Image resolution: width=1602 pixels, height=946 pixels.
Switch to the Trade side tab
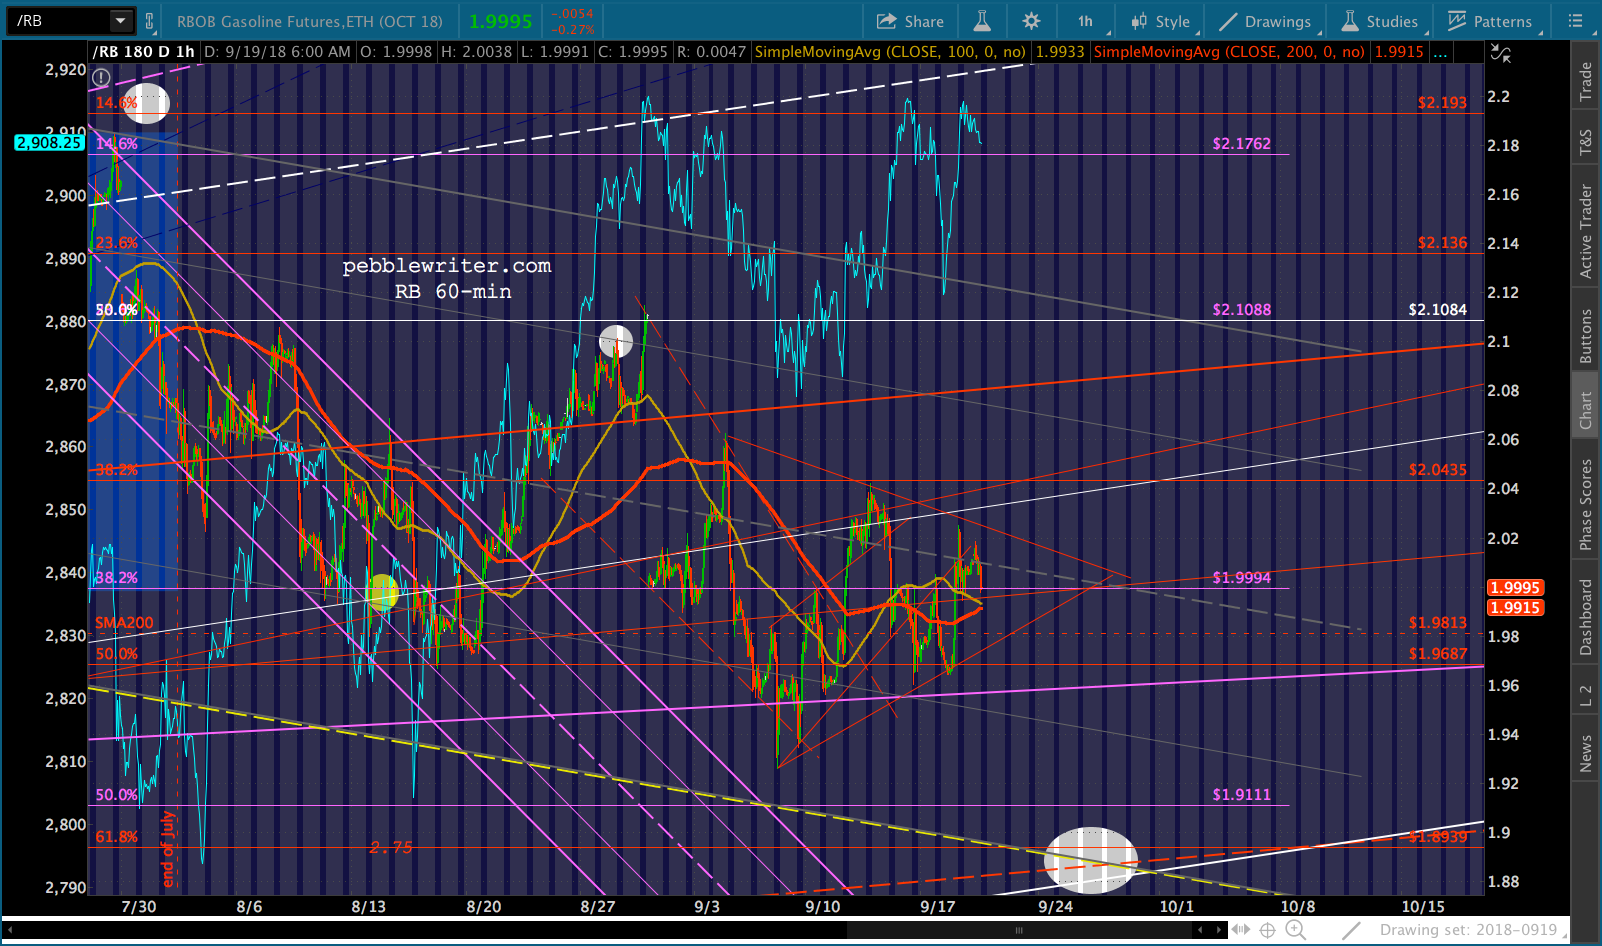[x=1585, y=81]
